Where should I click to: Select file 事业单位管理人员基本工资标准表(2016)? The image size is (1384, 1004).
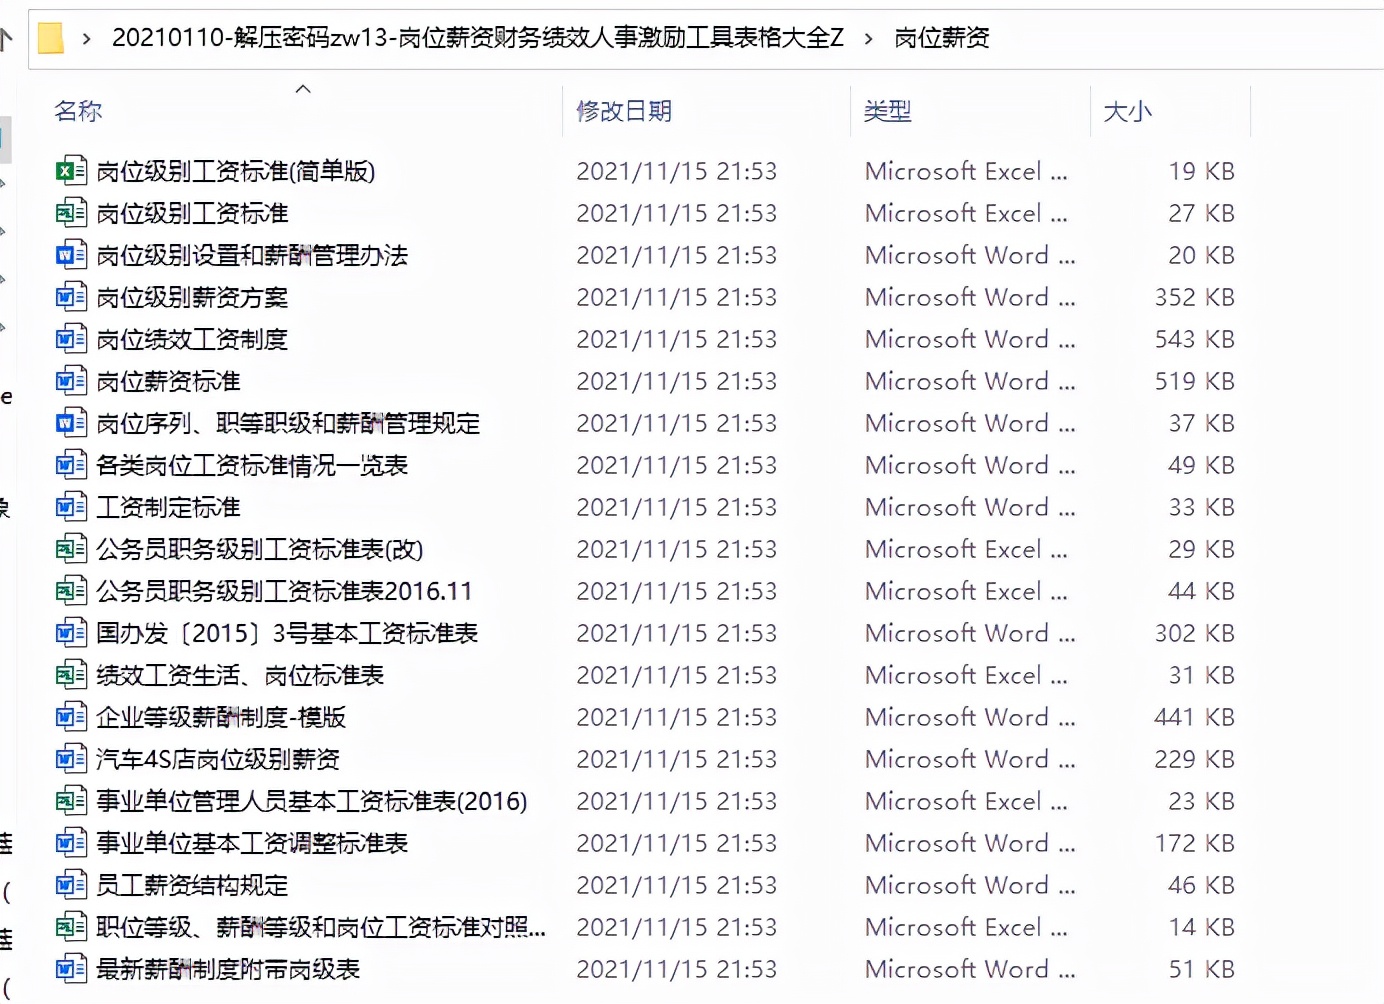(x=312, y=801)
